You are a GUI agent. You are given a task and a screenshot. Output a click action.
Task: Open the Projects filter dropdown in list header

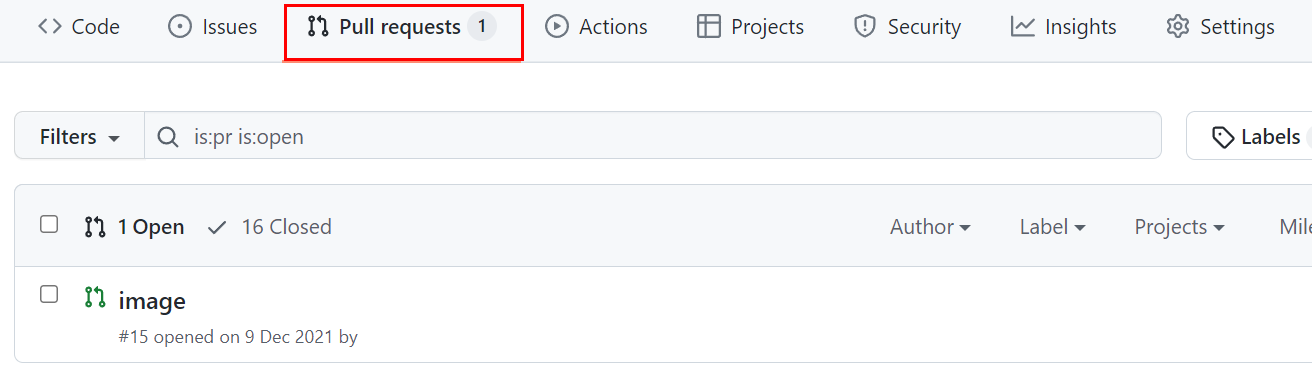pos(1179,227)
